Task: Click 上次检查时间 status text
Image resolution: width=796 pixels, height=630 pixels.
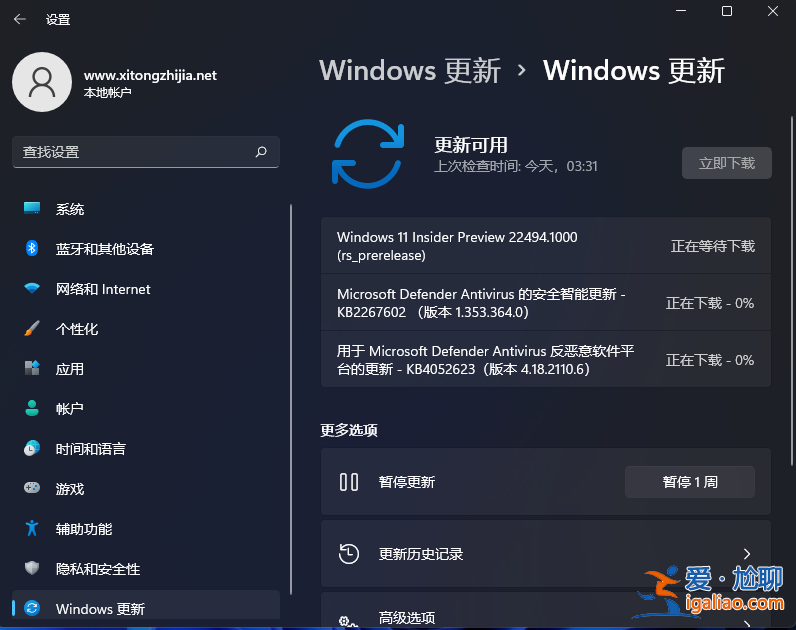Action: point(515,166)
